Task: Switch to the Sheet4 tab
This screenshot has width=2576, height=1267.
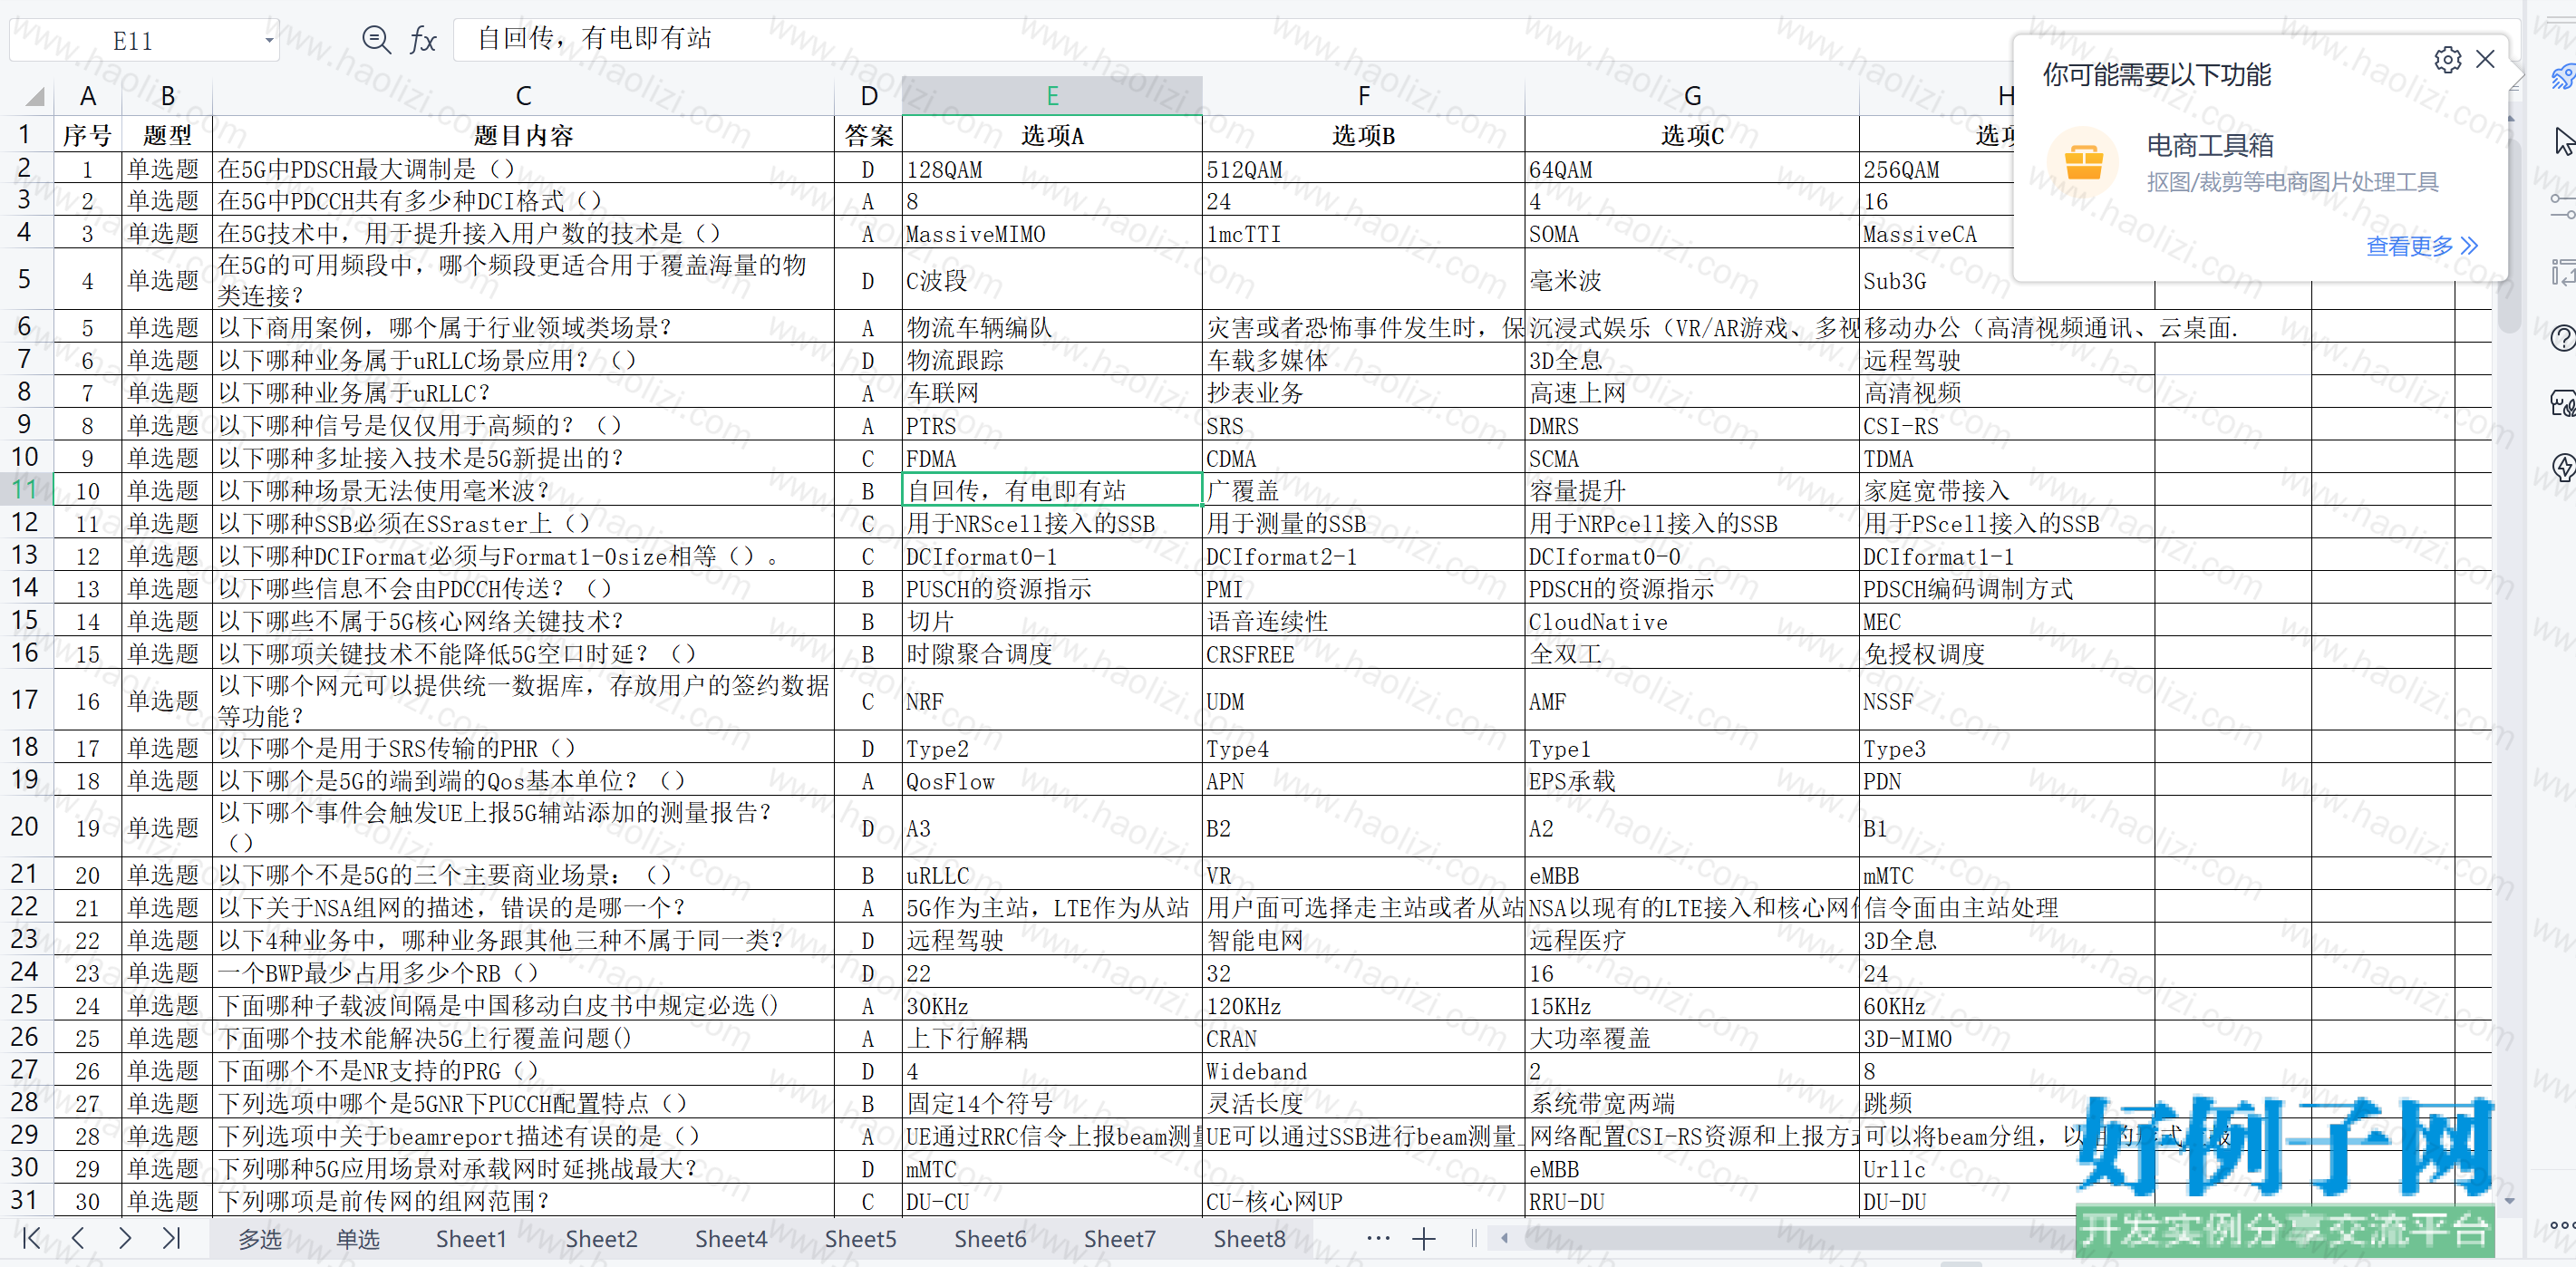Action: 731,1239
